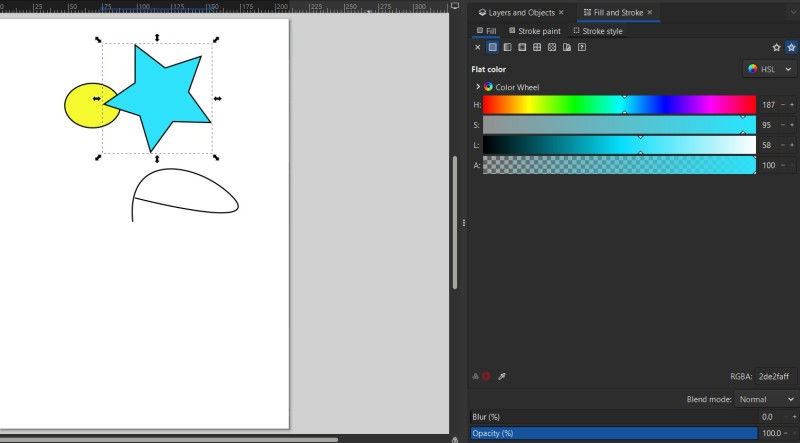Screen dimensions: 800x443
Task: Choose the Pattern fill icon
Action: pos(552,47)
